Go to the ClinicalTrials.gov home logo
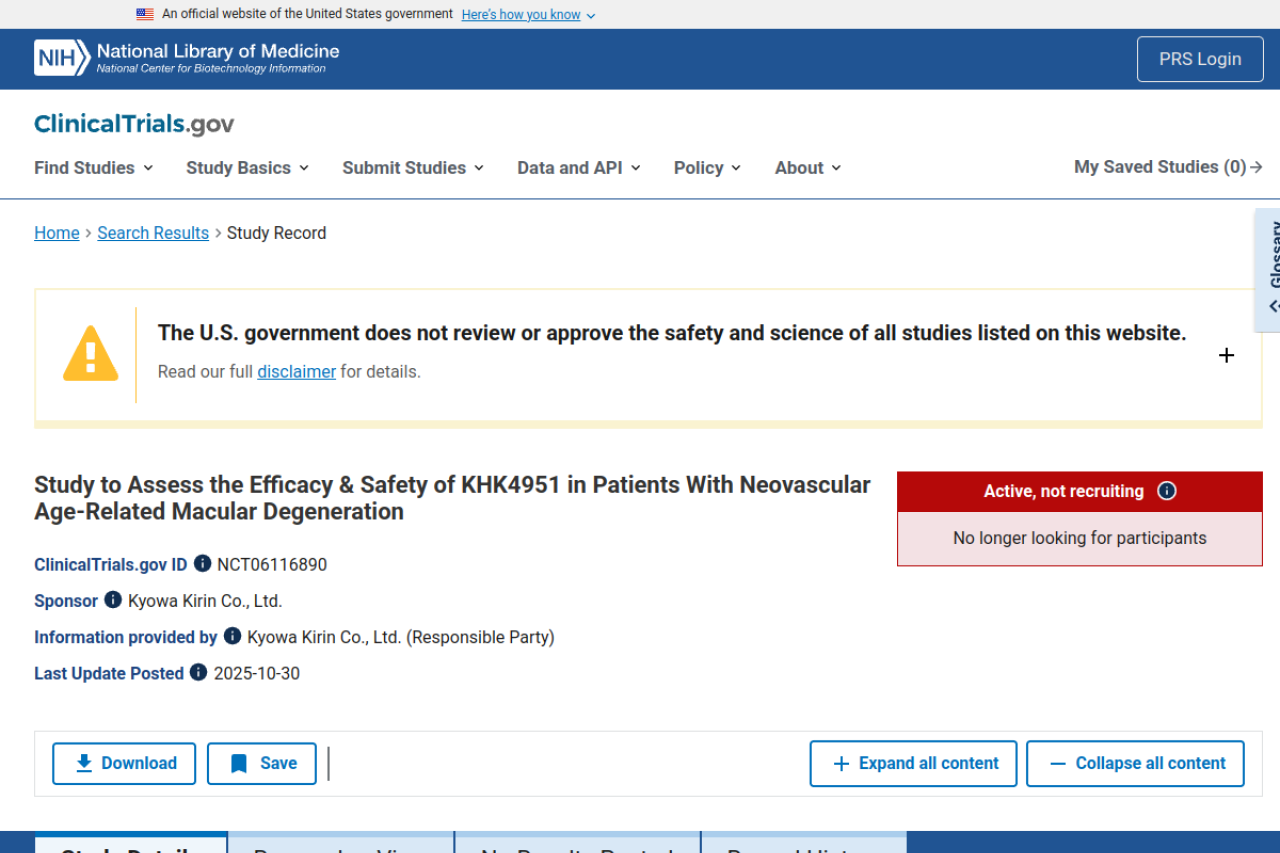Screen dimensions: 1280x853 point(134,124)
